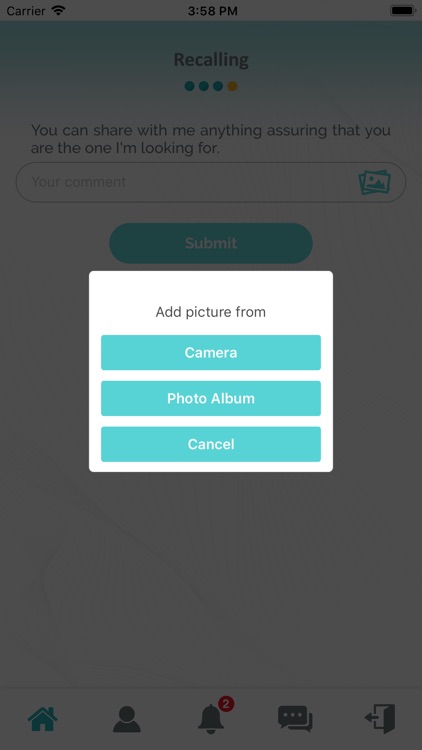
Task: Select the orange fourth progress dot
Action: tap(233, 86)
